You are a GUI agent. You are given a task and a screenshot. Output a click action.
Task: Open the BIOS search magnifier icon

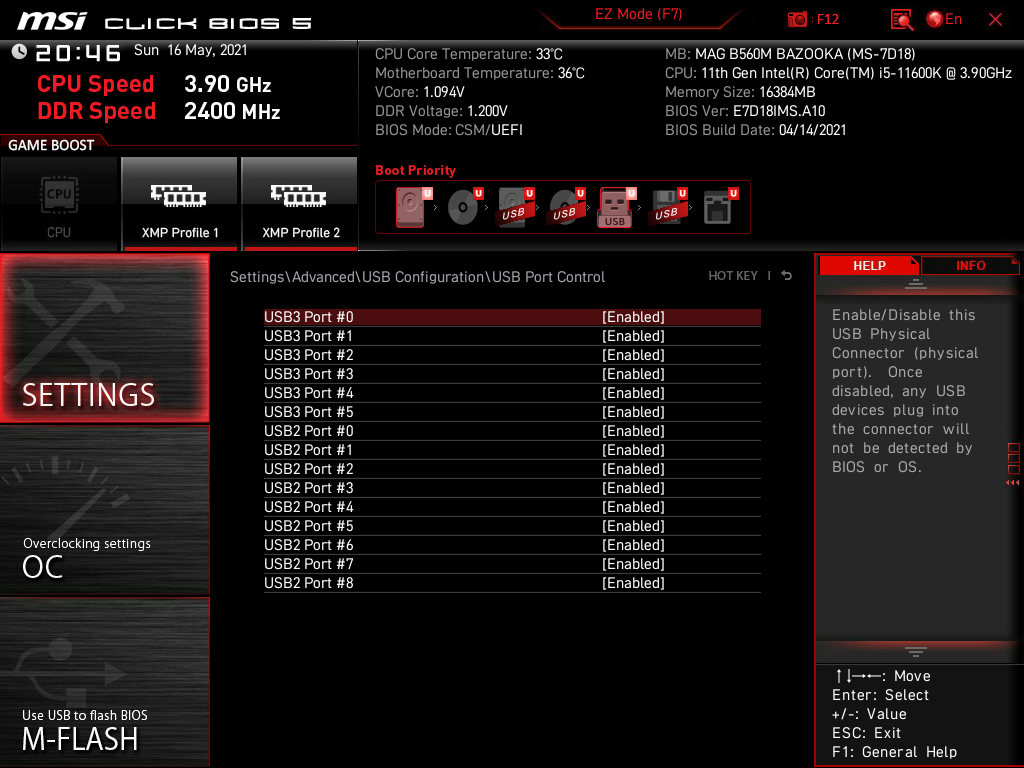(x=901, y=20)
